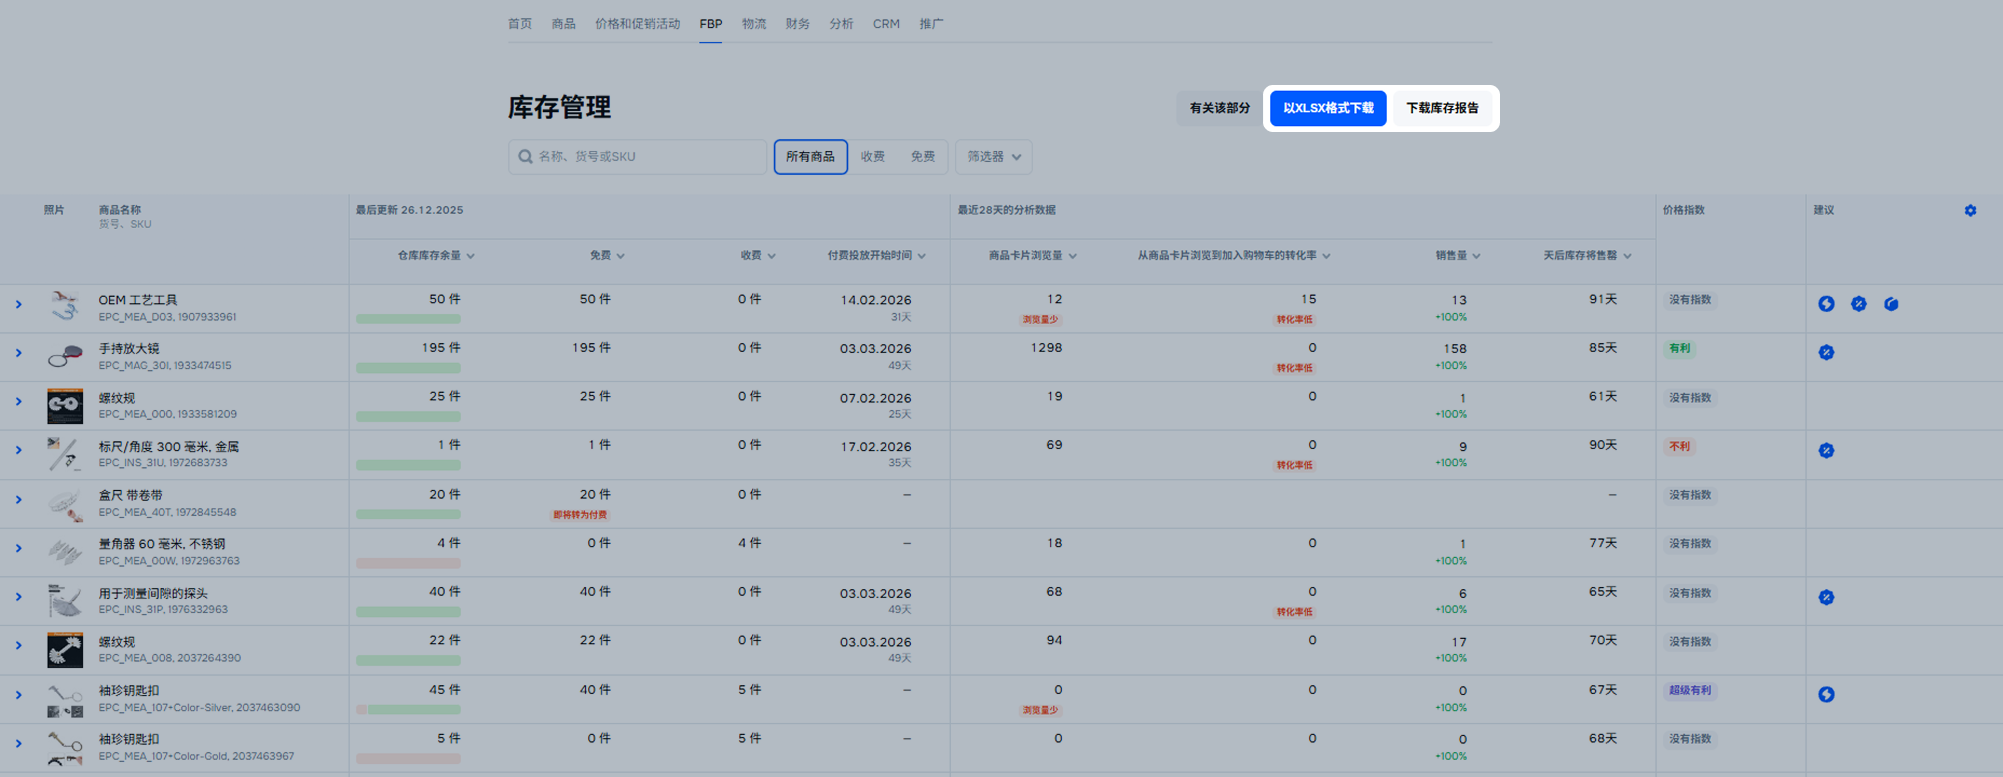Click third recommendation icon in OEM 工艺工具 row

(1890, 304)
